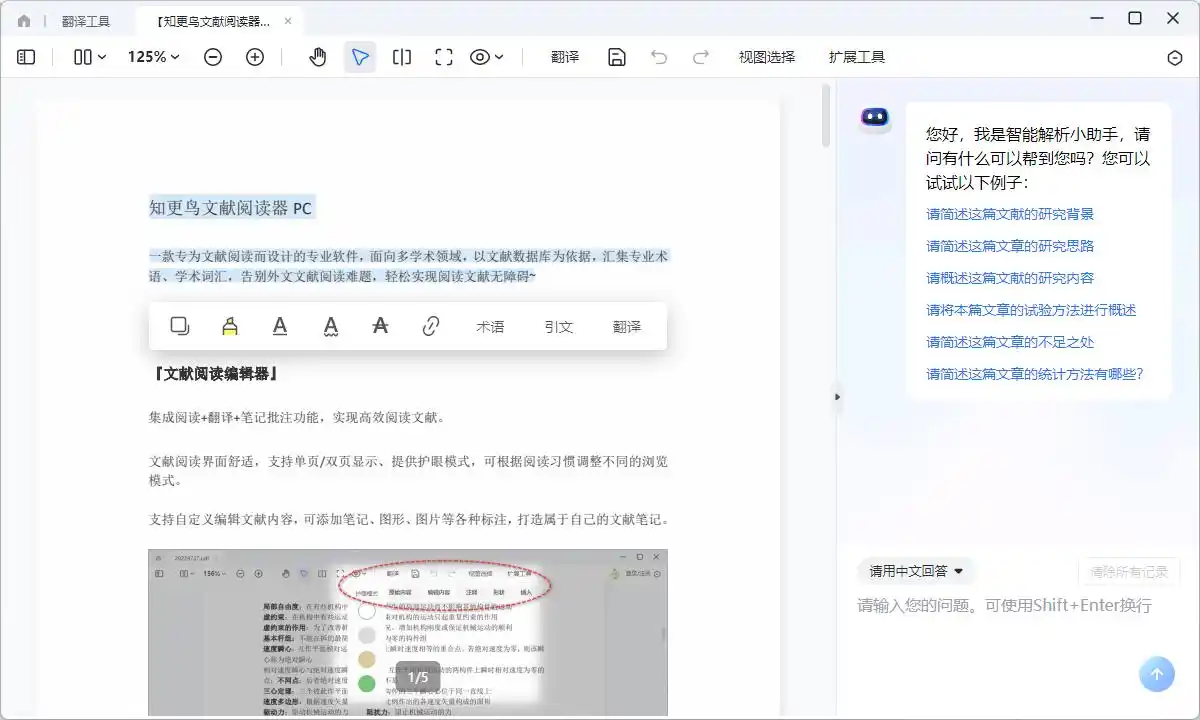Viewport: 1200px width, 720px height.
Task: Select the text selection pointer tool
Action: tap(360, 57)
